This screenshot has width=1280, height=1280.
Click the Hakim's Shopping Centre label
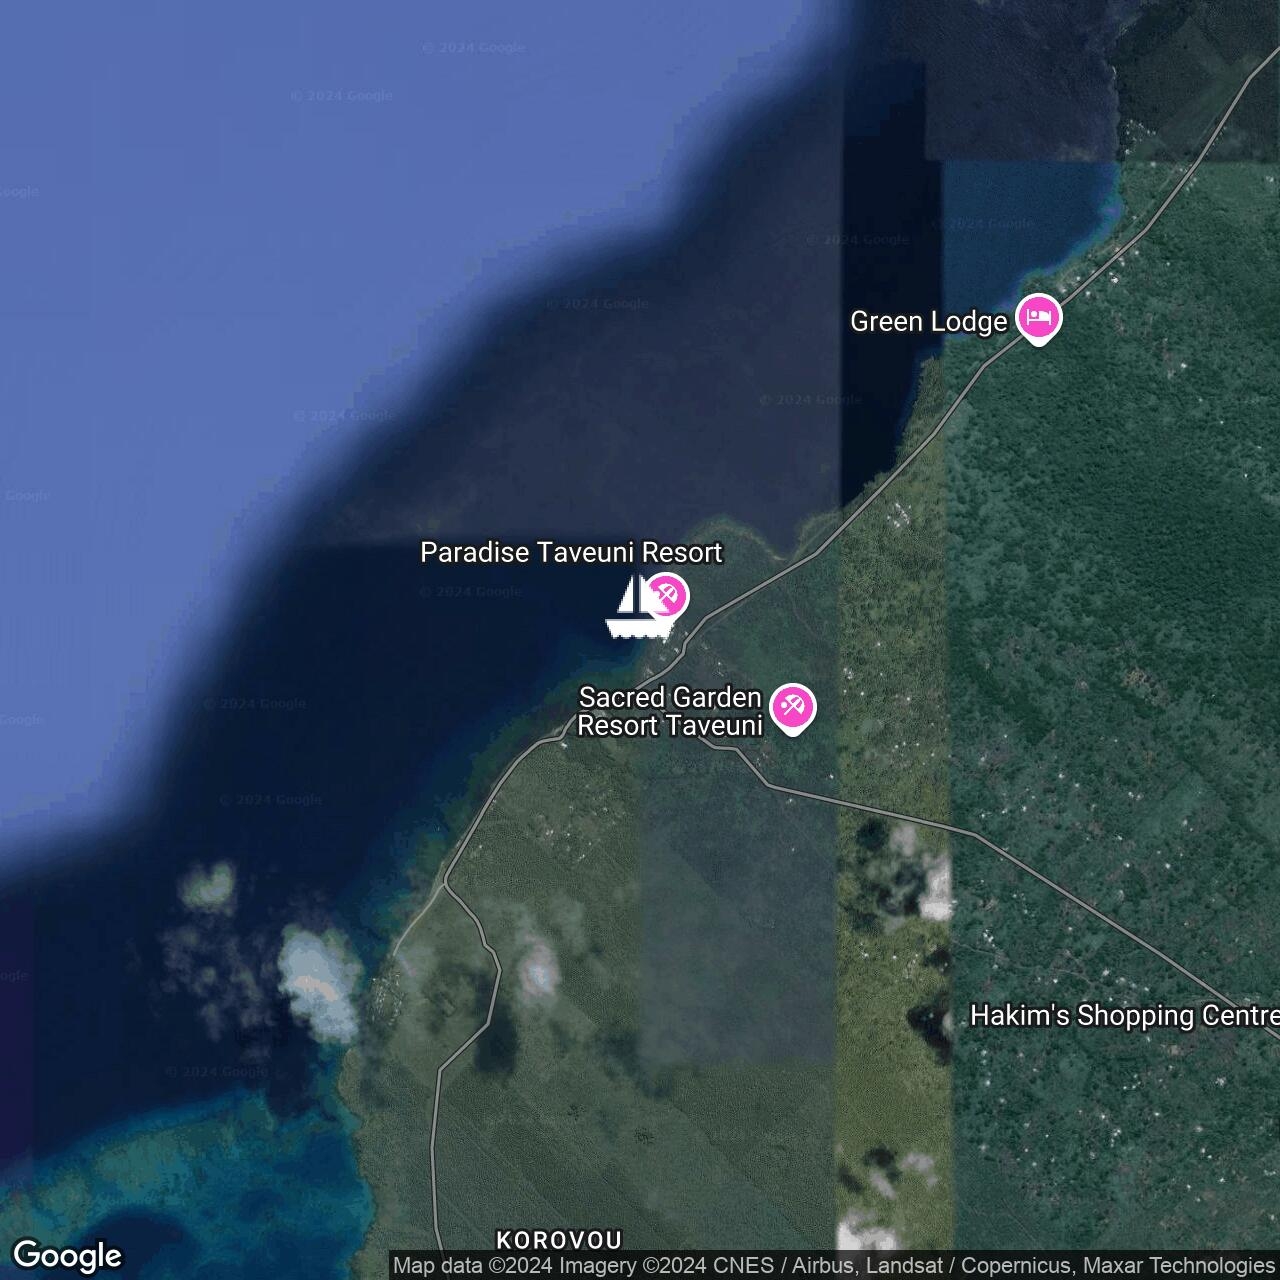[1124, 1016]
